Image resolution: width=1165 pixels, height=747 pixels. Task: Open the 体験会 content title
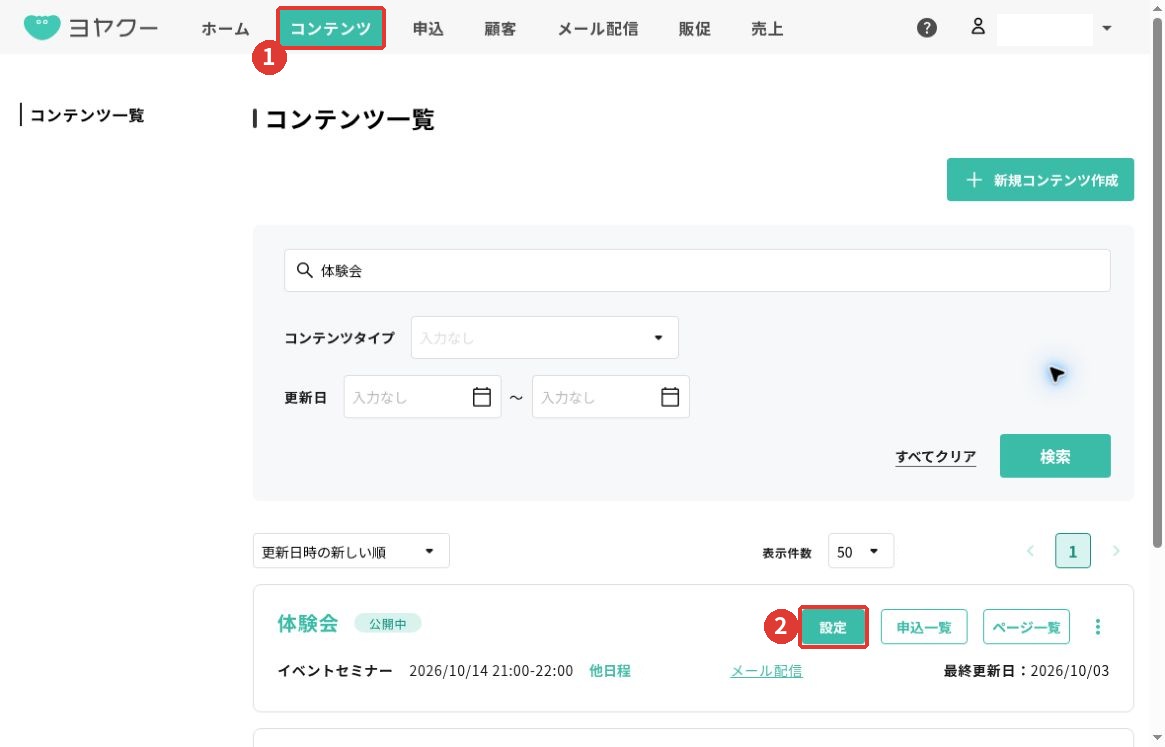tap(308, 623)
